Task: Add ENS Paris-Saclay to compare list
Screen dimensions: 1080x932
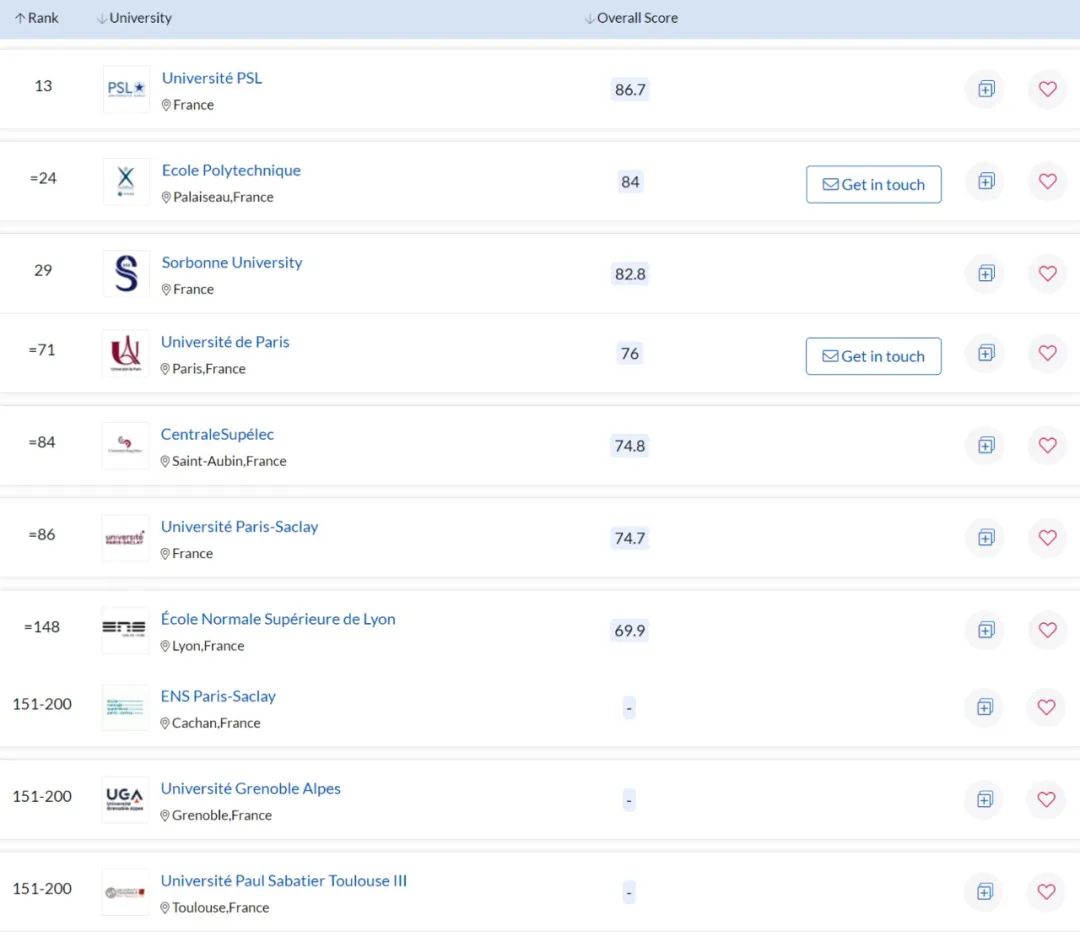Action: tap(985, 707)
